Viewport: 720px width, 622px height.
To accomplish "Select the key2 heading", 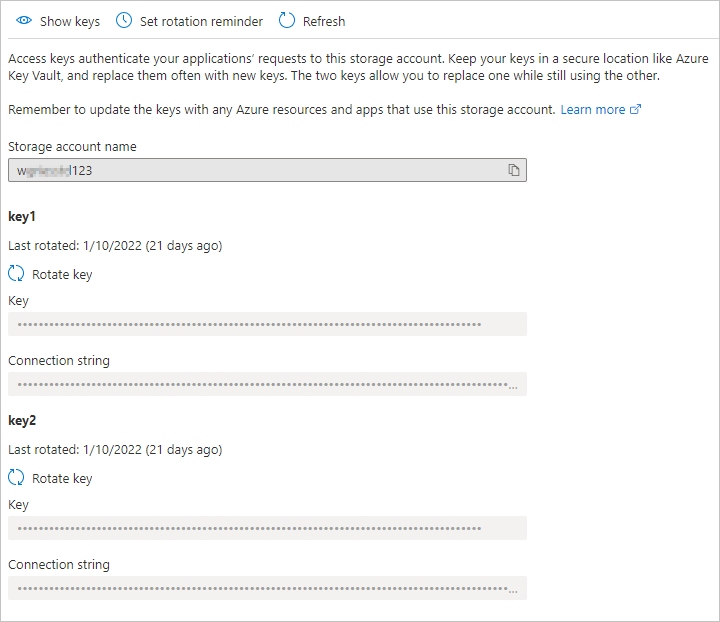I will coord(22,420).
